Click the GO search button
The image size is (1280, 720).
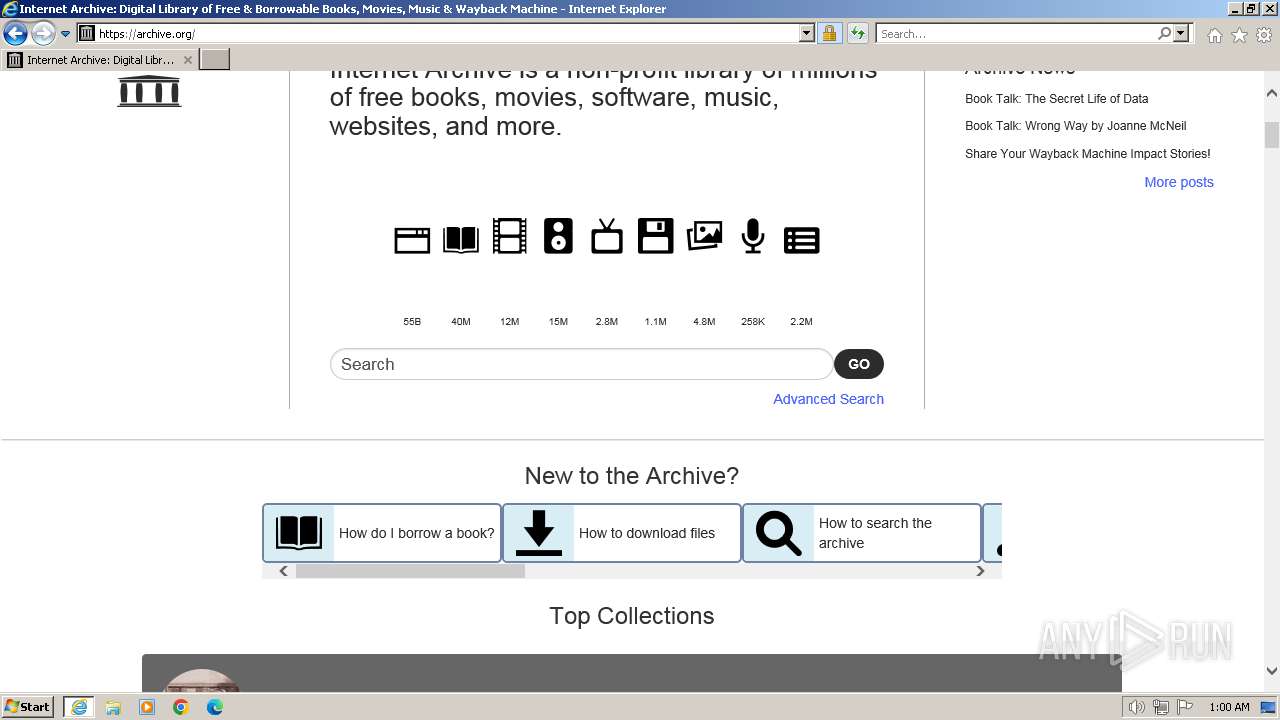pos(859,364)
